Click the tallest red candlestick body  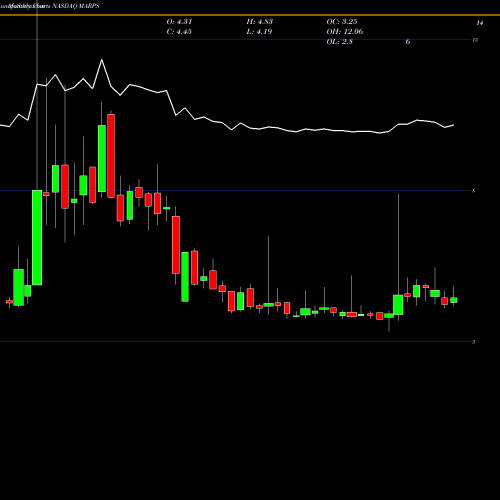tap(111, 156)
